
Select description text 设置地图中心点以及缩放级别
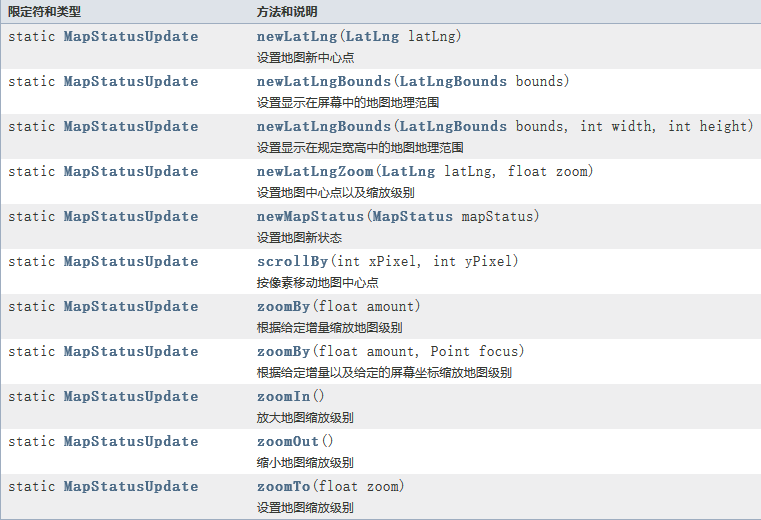[336, 193]
